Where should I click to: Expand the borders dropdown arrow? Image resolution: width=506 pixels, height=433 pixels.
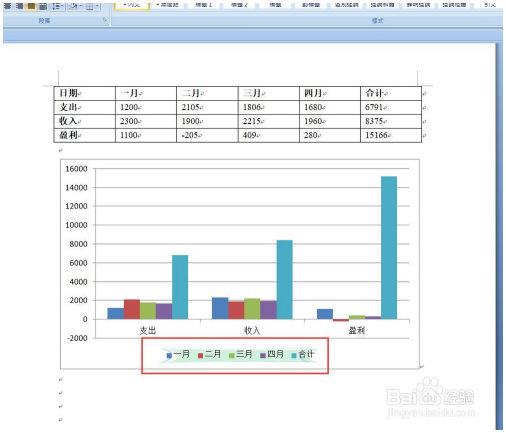click(x=97, y=6)
